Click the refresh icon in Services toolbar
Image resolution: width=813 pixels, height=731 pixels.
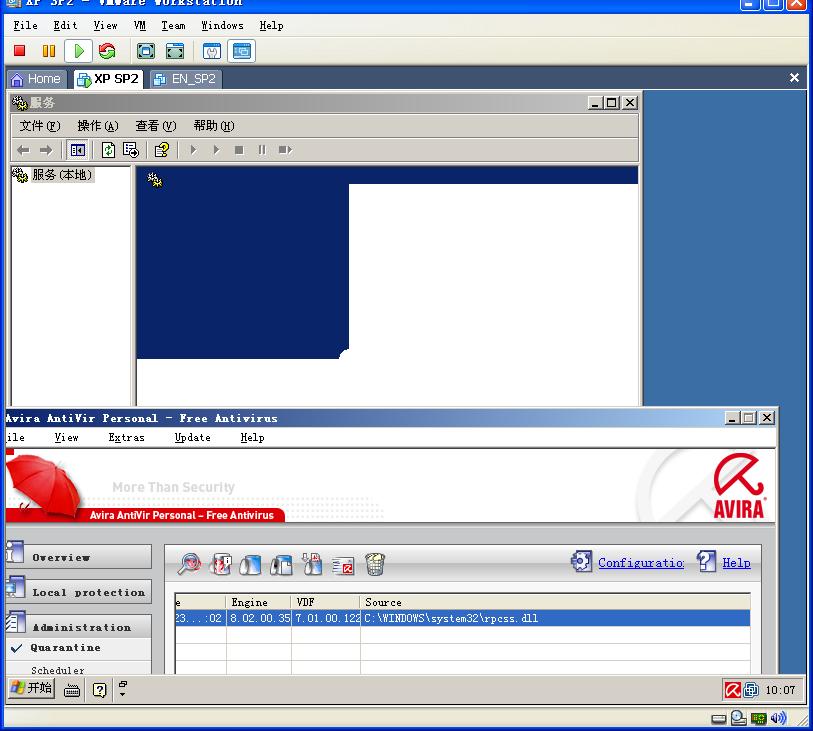click(108, 150)
